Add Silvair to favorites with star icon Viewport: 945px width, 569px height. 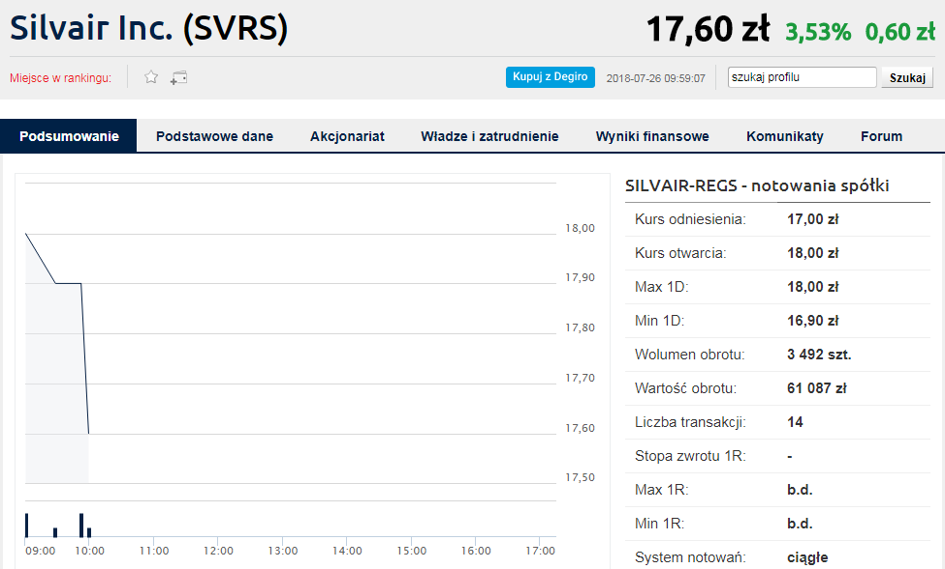(151, 77)
